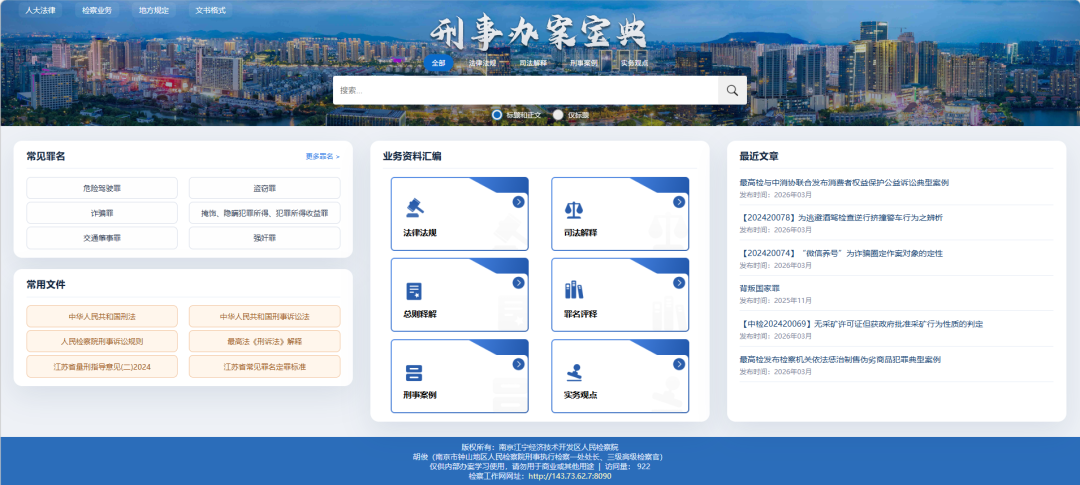Open the scales icon for 司法解释
1080x485 pixels.
(574, 208)
